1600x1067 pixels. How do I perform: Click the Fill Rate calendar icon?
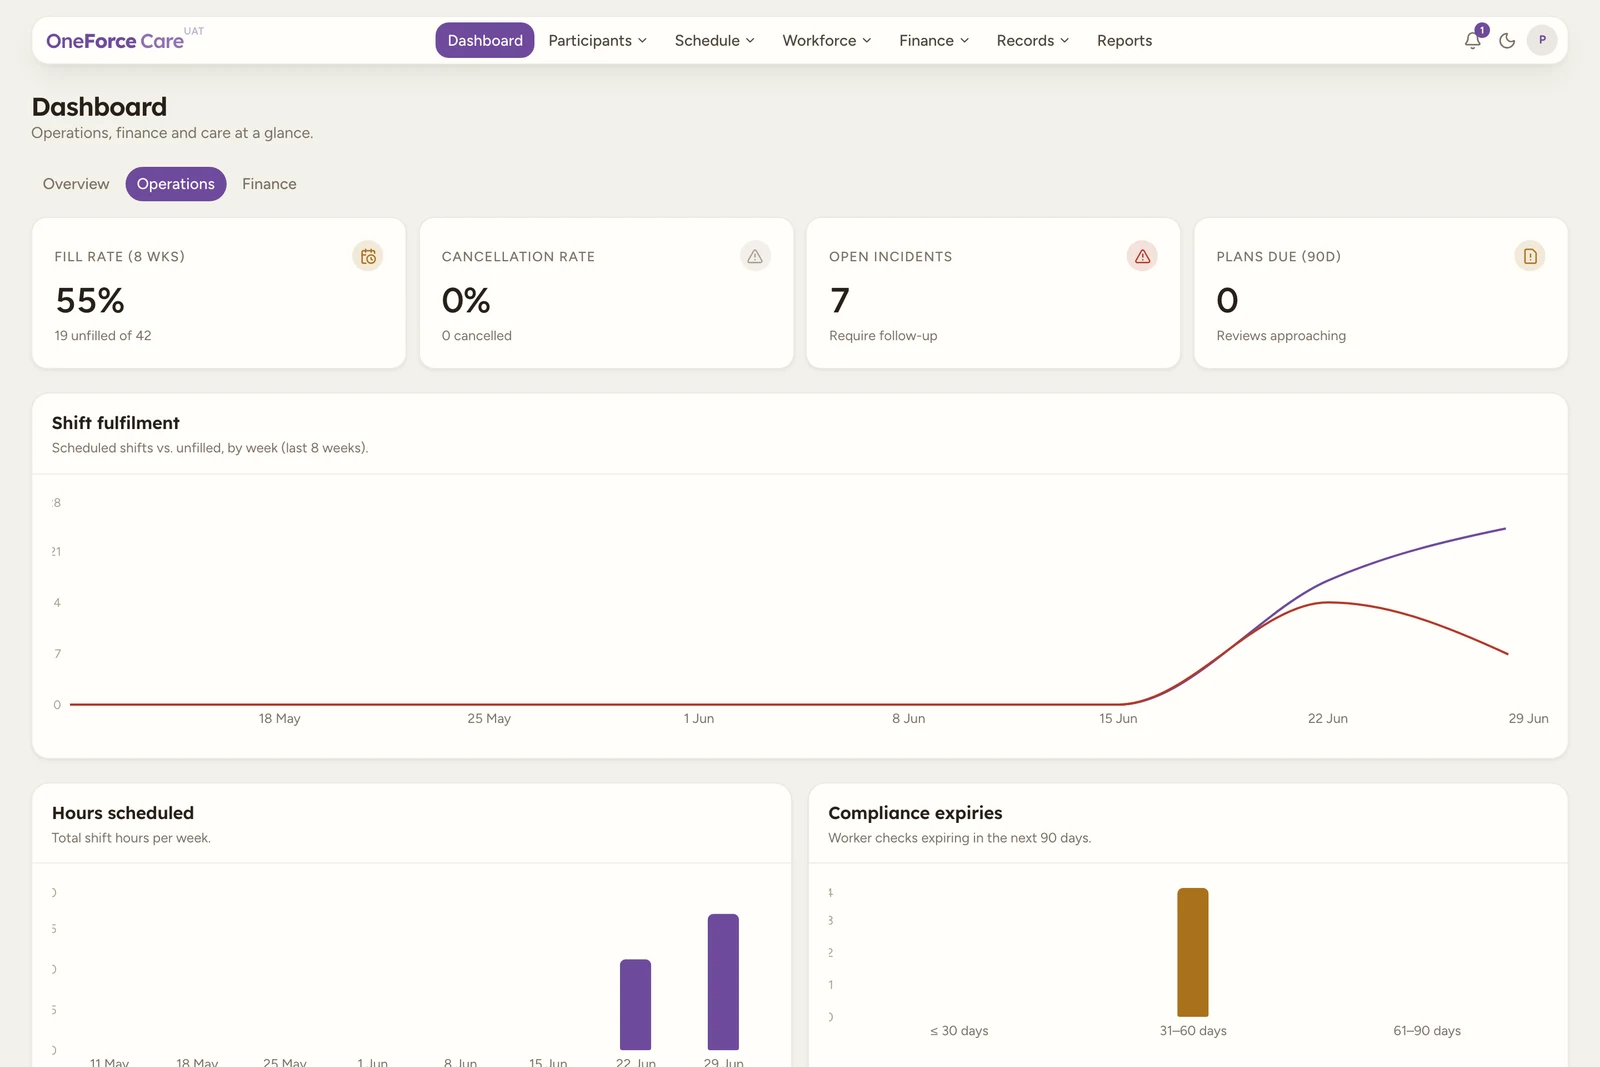pyautogui.click(x=368, y=256)
